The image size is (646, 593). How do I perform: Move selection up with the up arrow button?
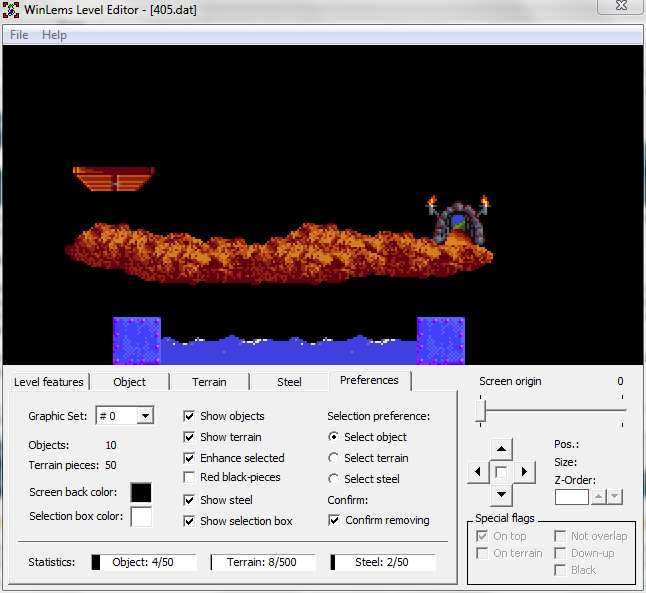pyautogui.click(x=501, y=449)
